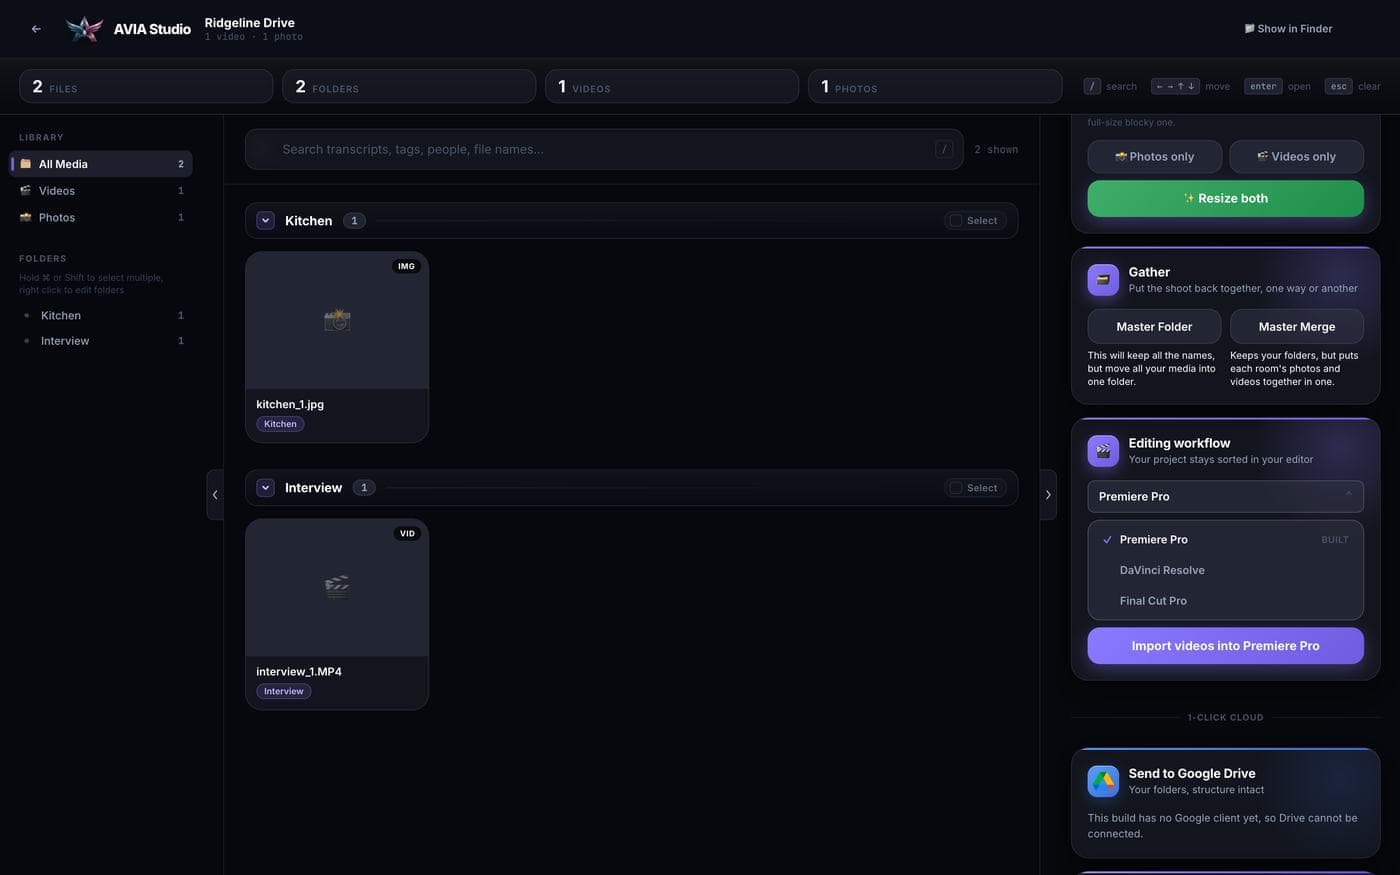
Task: Close the editor selection dropdown showing Premiere Pro
Action: point(1225,497)
